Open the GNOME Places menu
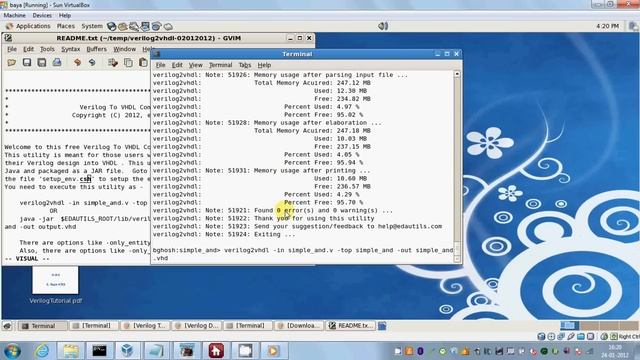This screenshot has width=640, height=360. tap(65, 26)
